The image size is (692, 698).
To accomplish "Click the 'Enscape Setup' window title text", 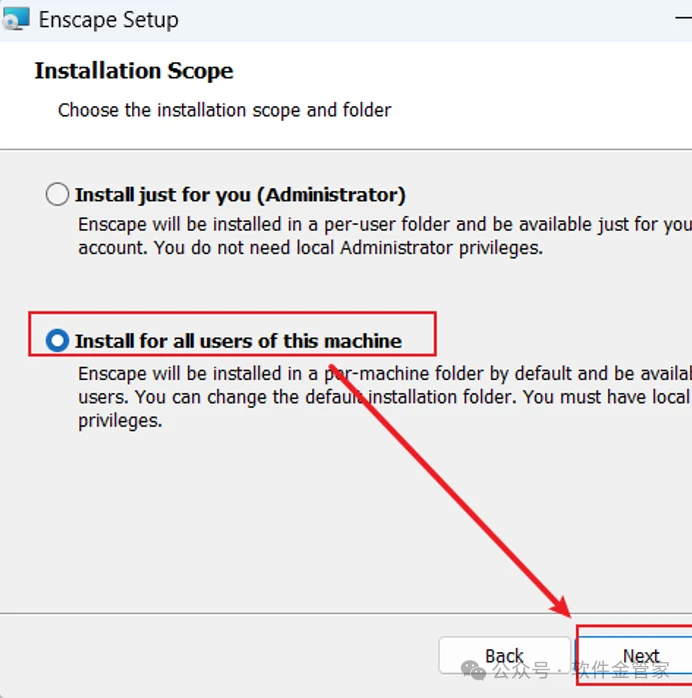I will click(x=108, y=20).
